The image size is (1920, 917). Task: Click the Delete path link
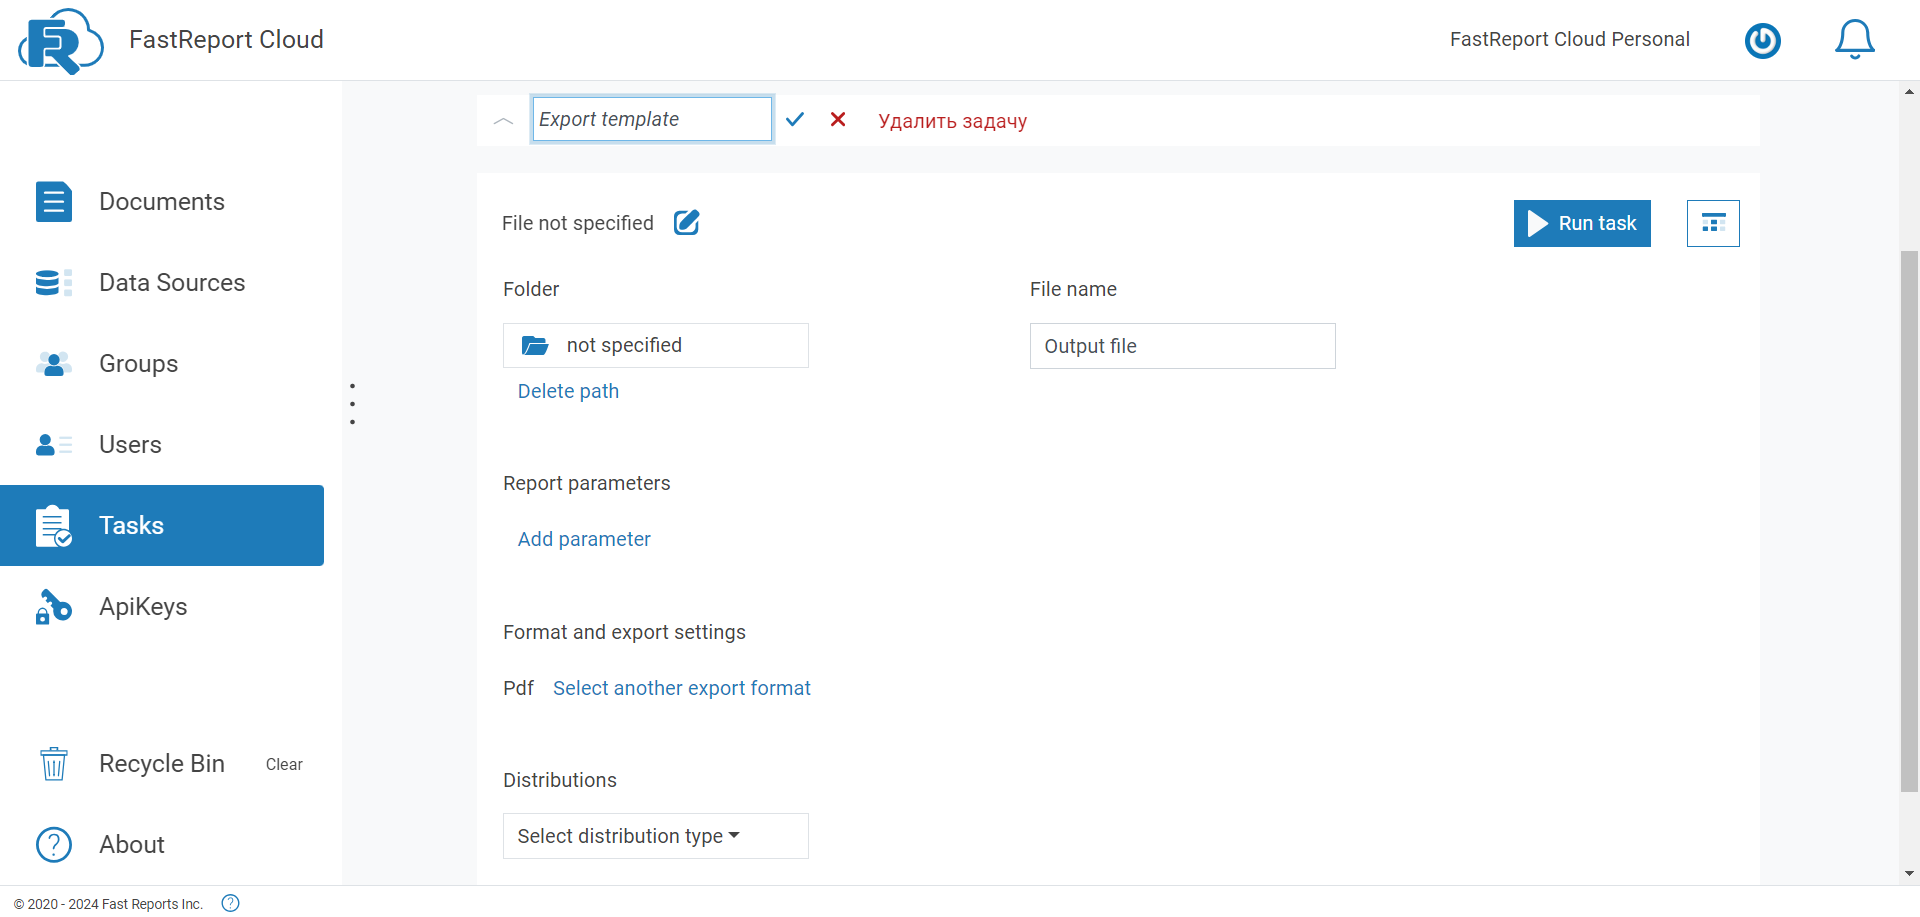(568, 391)
